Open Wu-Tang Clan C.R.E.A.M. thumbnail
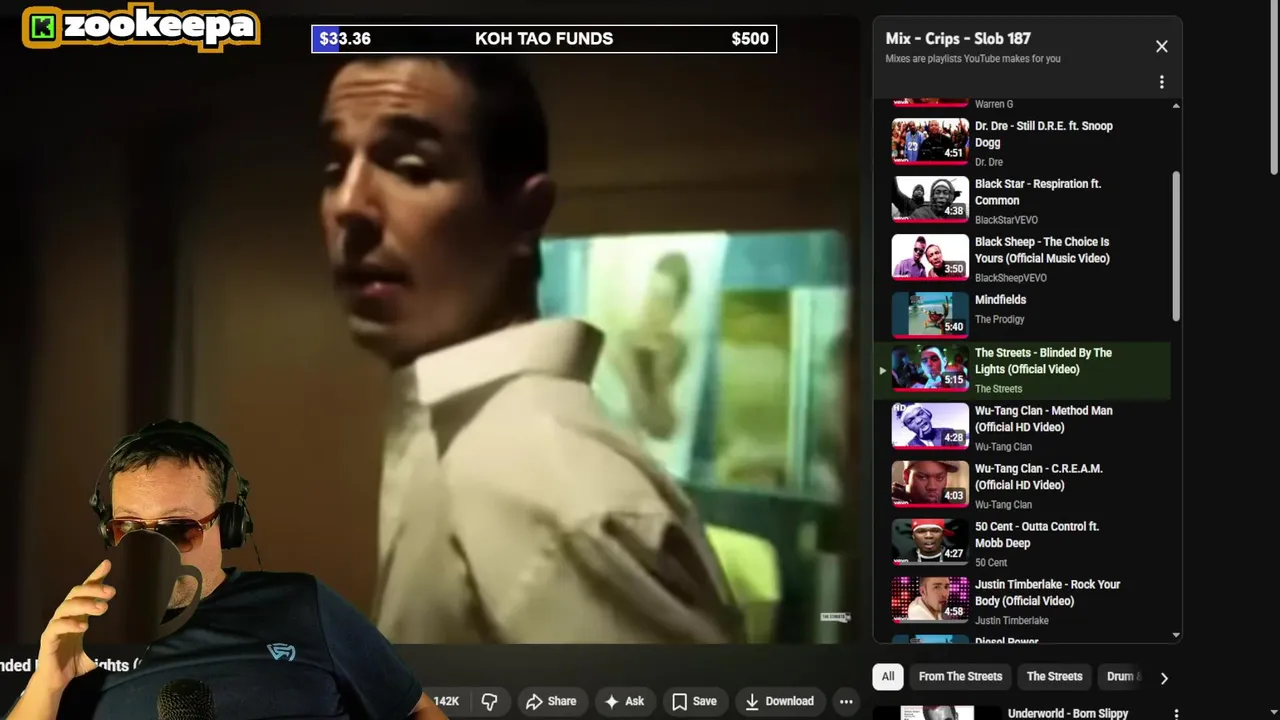The width and height of the screenshot is (1280, 720). 930,483
